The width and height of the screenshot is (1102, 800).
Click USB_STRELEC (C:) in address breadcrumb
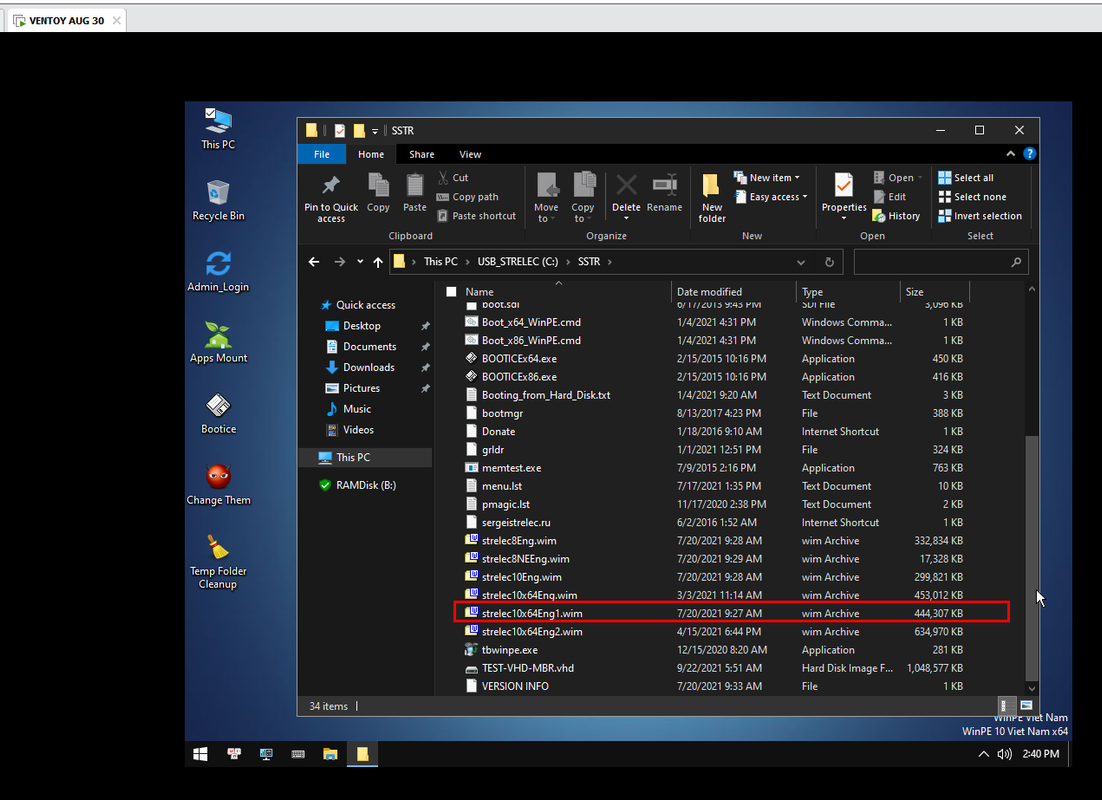pos(517,262)
